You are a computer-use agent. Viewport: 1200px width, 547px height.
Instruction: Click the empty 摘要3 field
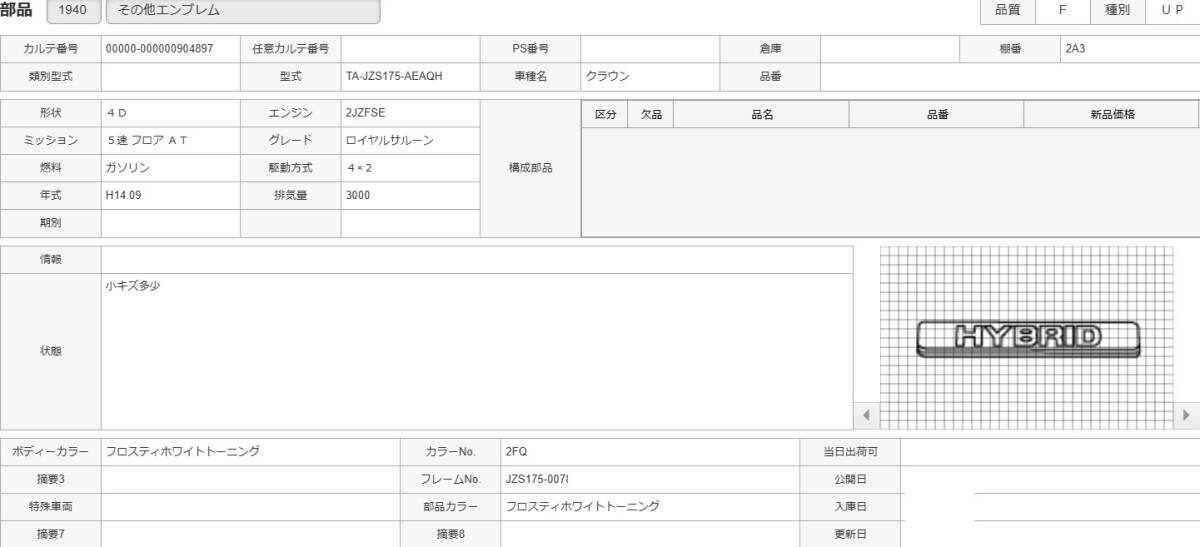(250, 479)
